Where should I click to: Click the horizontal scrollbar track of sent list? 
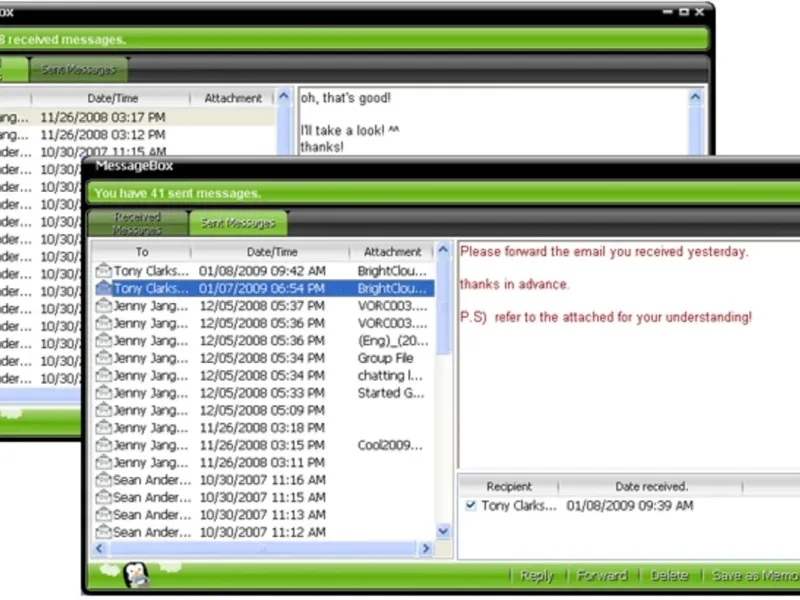[x=263, y=548]
